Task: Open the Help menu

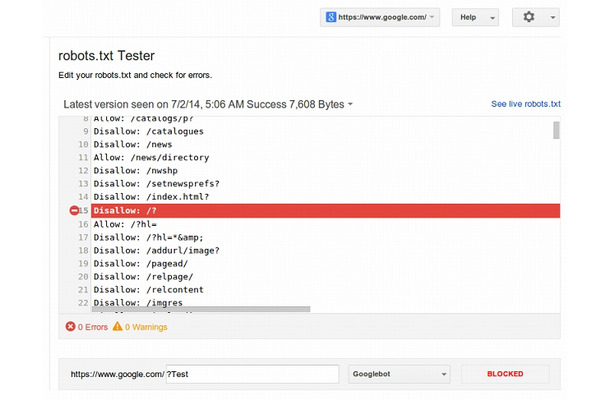Action: [x=475, y=17]
